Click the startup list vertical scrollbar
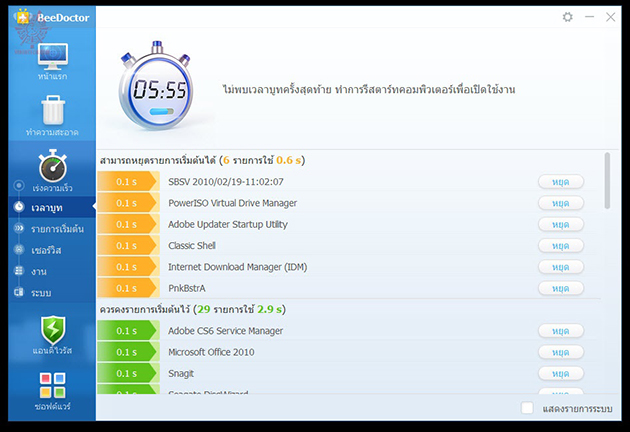Viewport: 630px width, 432px height. 607,180
